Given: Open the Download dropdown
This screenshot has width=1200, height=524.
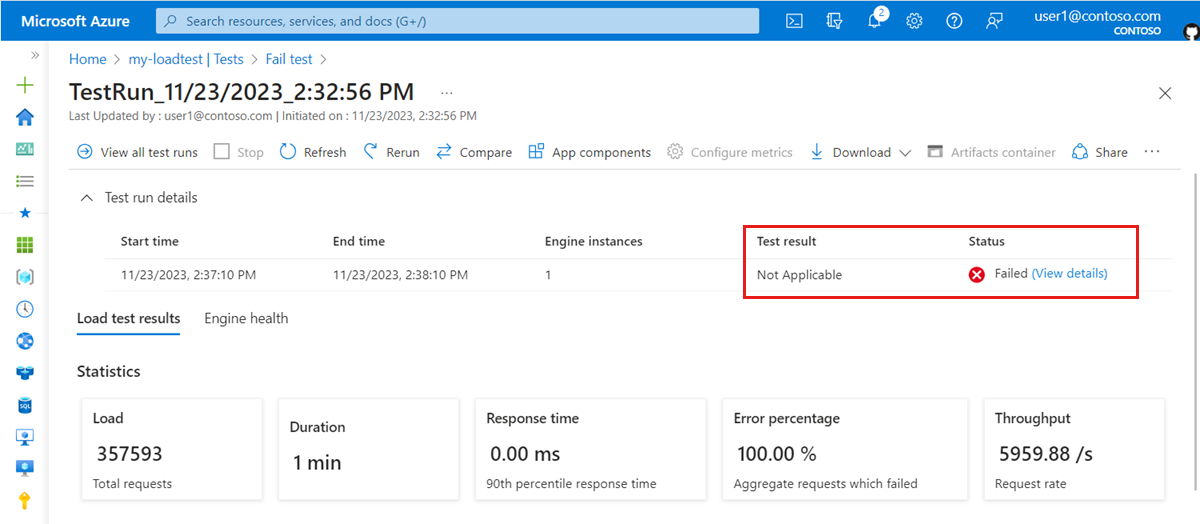Looking at the screenshot, I should [x=860, y=152].
